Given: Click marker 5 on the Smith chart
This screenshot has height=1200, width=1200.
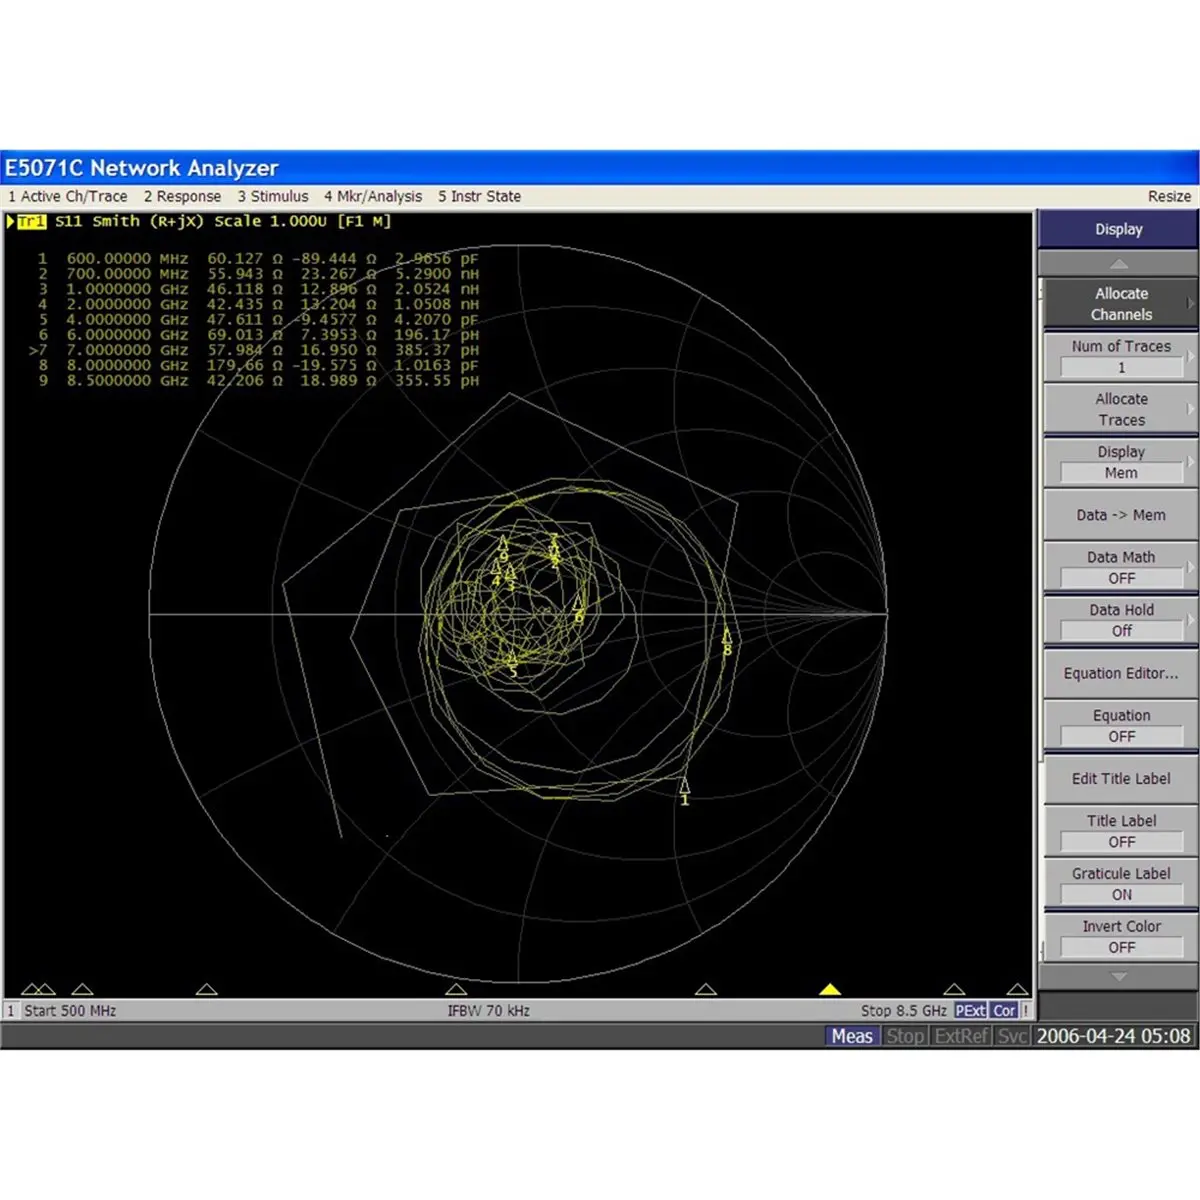Looking at the screenshot, I should [513, 665].
